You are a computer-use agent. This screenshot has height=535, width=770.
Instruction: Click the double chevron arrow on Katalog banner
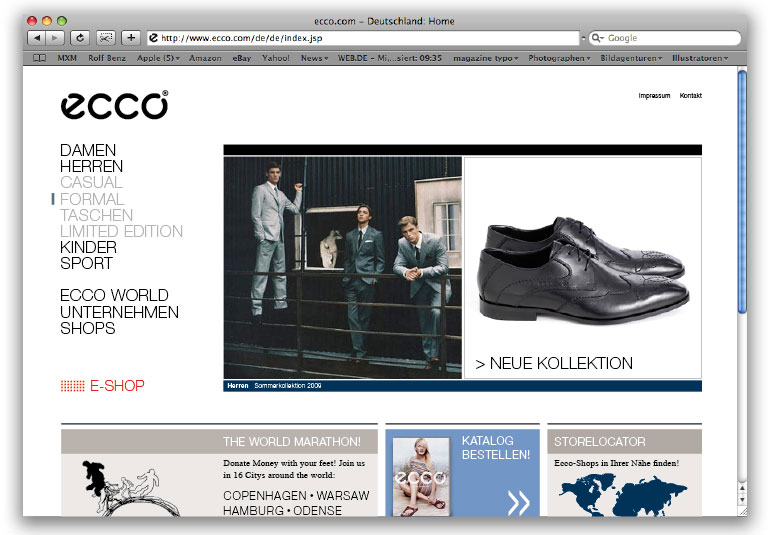pos(518,502)
